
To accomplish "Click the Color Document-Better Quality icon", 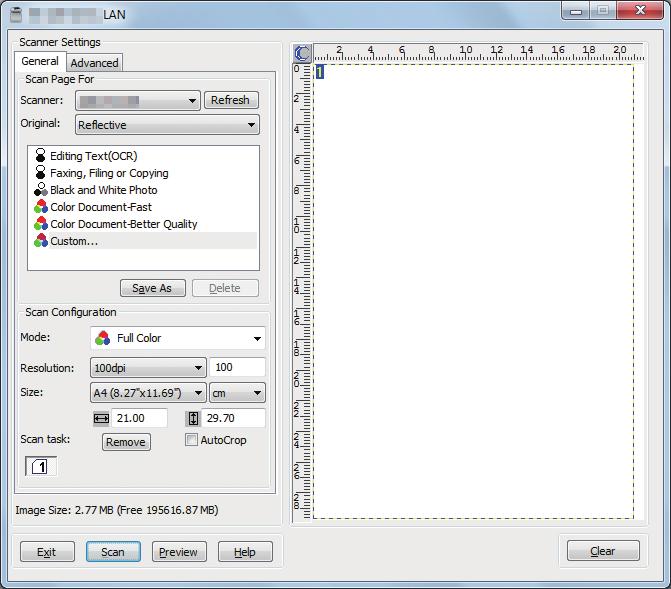I will [x=41, y=224].
